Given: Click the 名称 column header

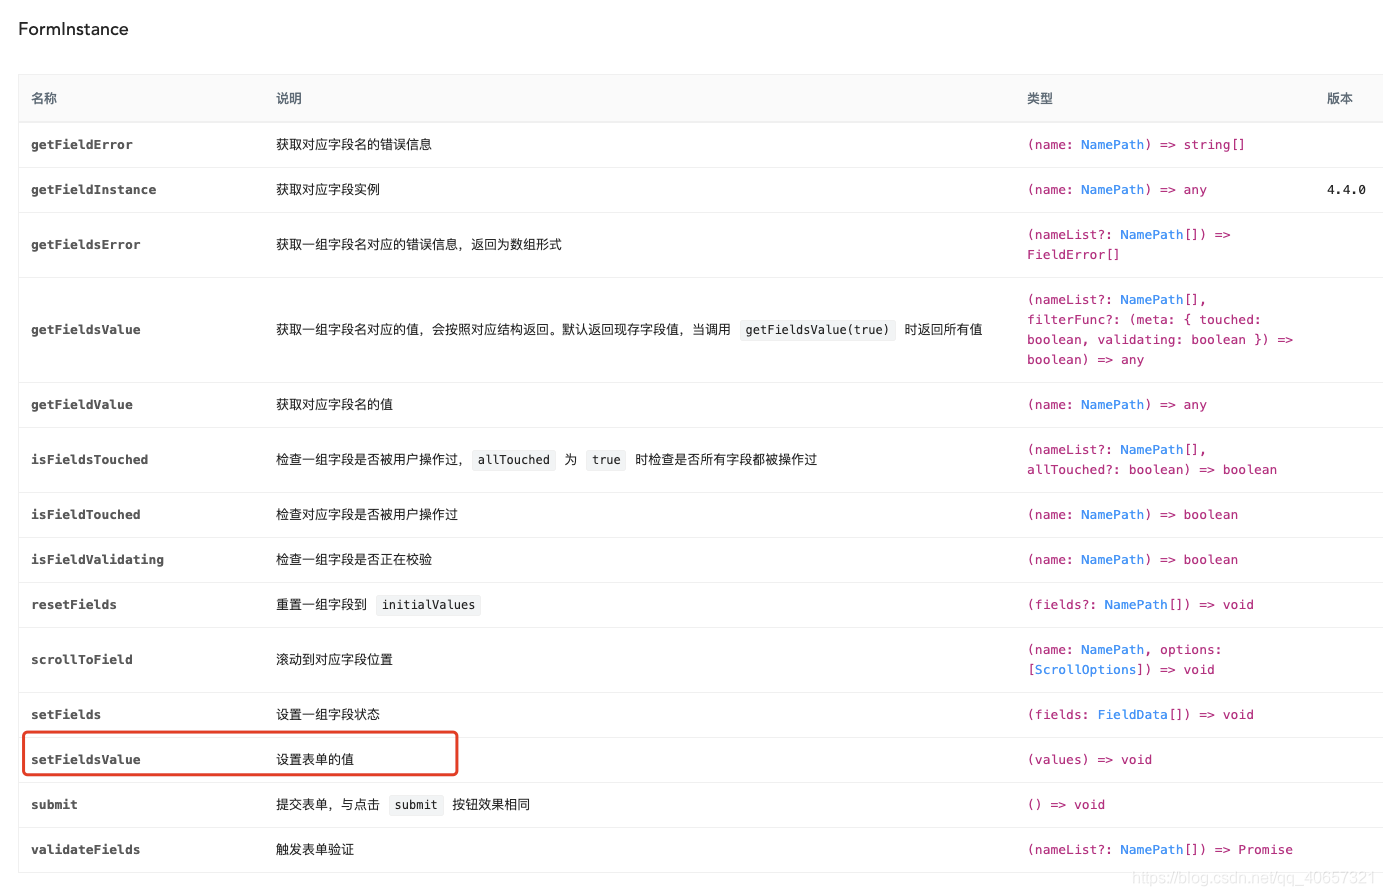Looking at the screenshot, I should coord(44,98).
